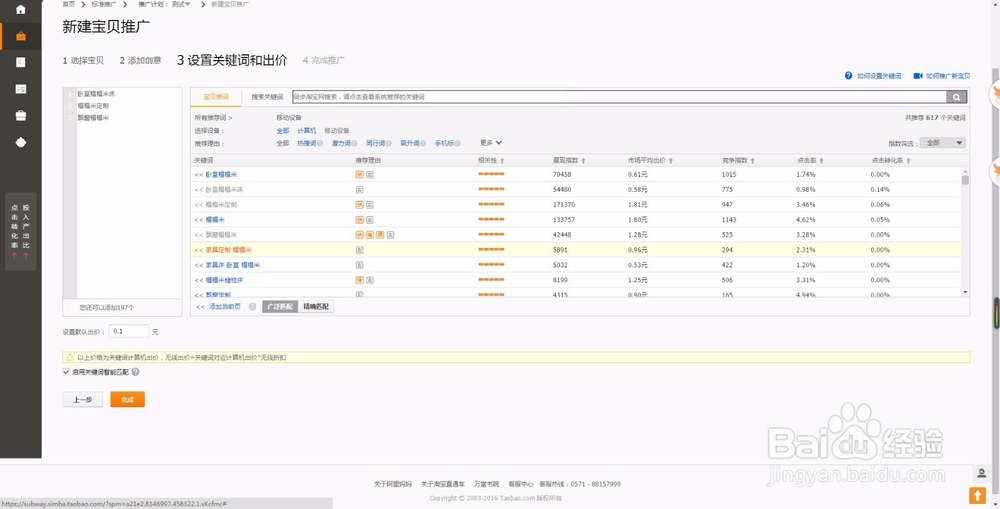Click the blue question mark help icon
Image resolution: width=1000 pixels, height=509 pixels.
point(848,75)
